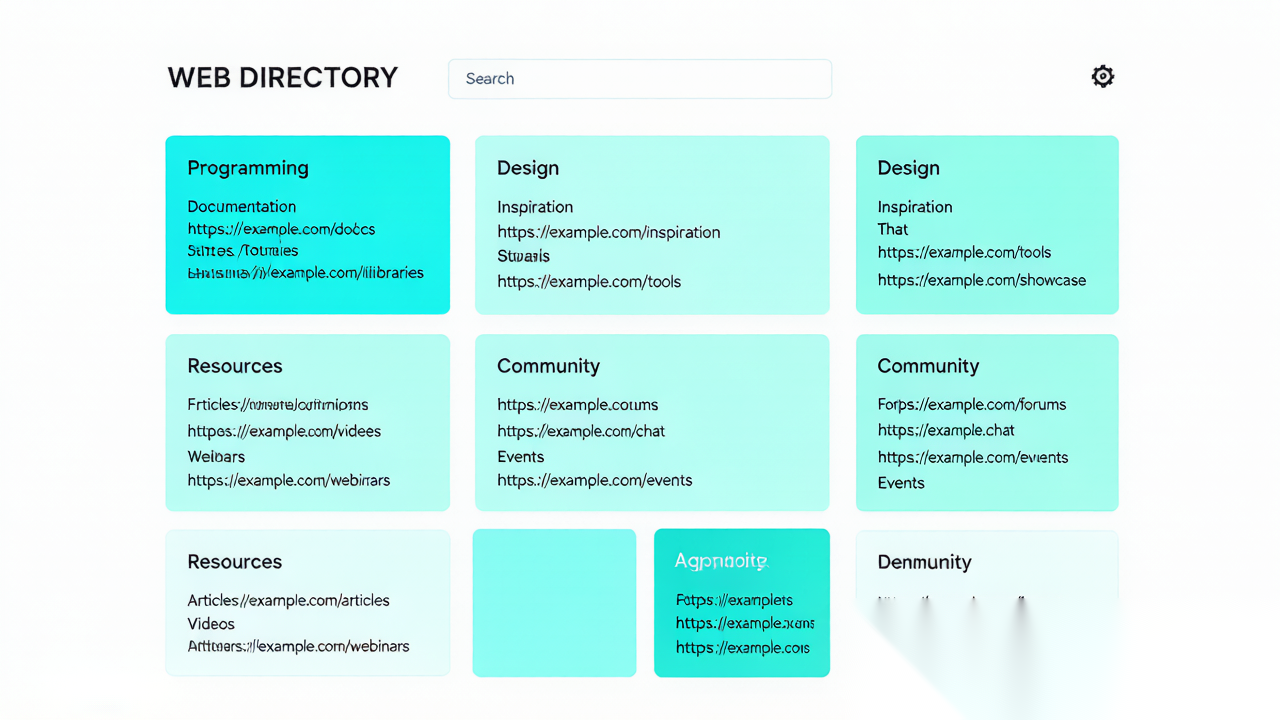Viewport: 1280px width, 720px height.
Task: Click the first Resources card heading
Action: coord(235,366)
